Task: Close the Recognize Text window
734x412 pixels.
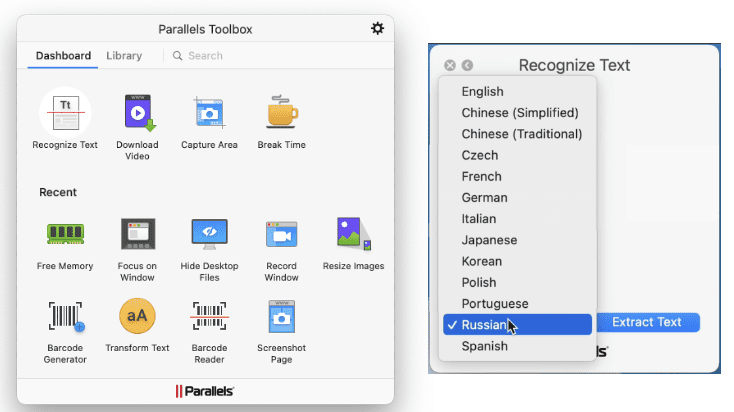Action: (450, 65)
